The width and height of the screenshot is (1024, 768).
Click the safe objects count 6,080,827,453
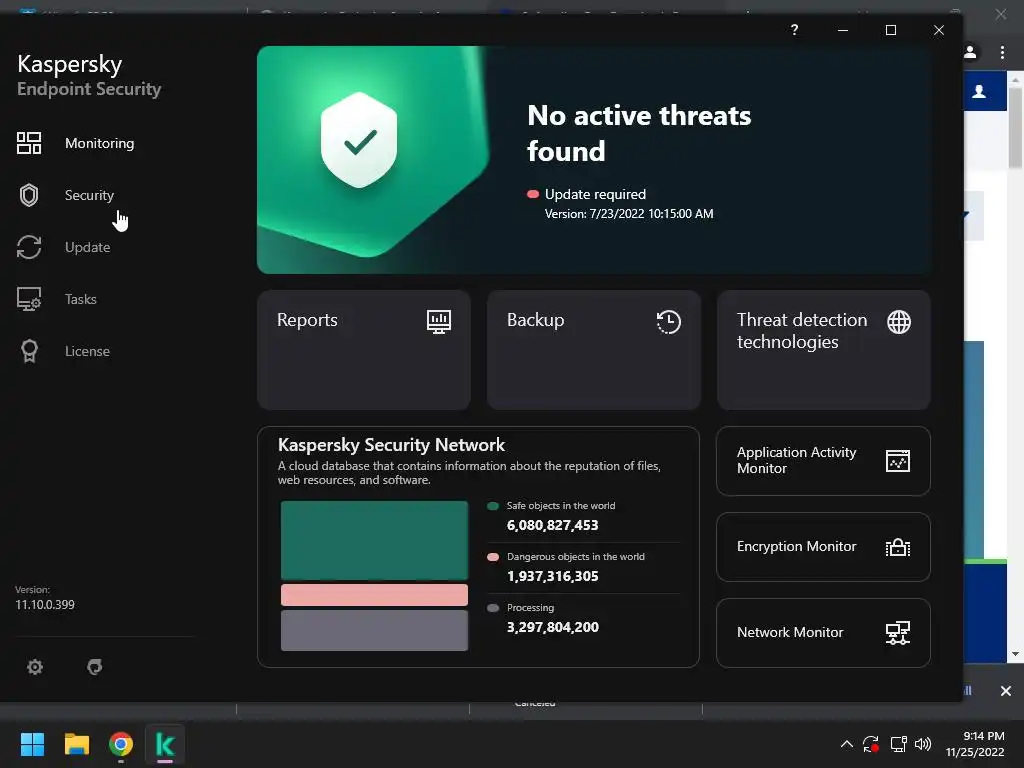pos(552,525)
